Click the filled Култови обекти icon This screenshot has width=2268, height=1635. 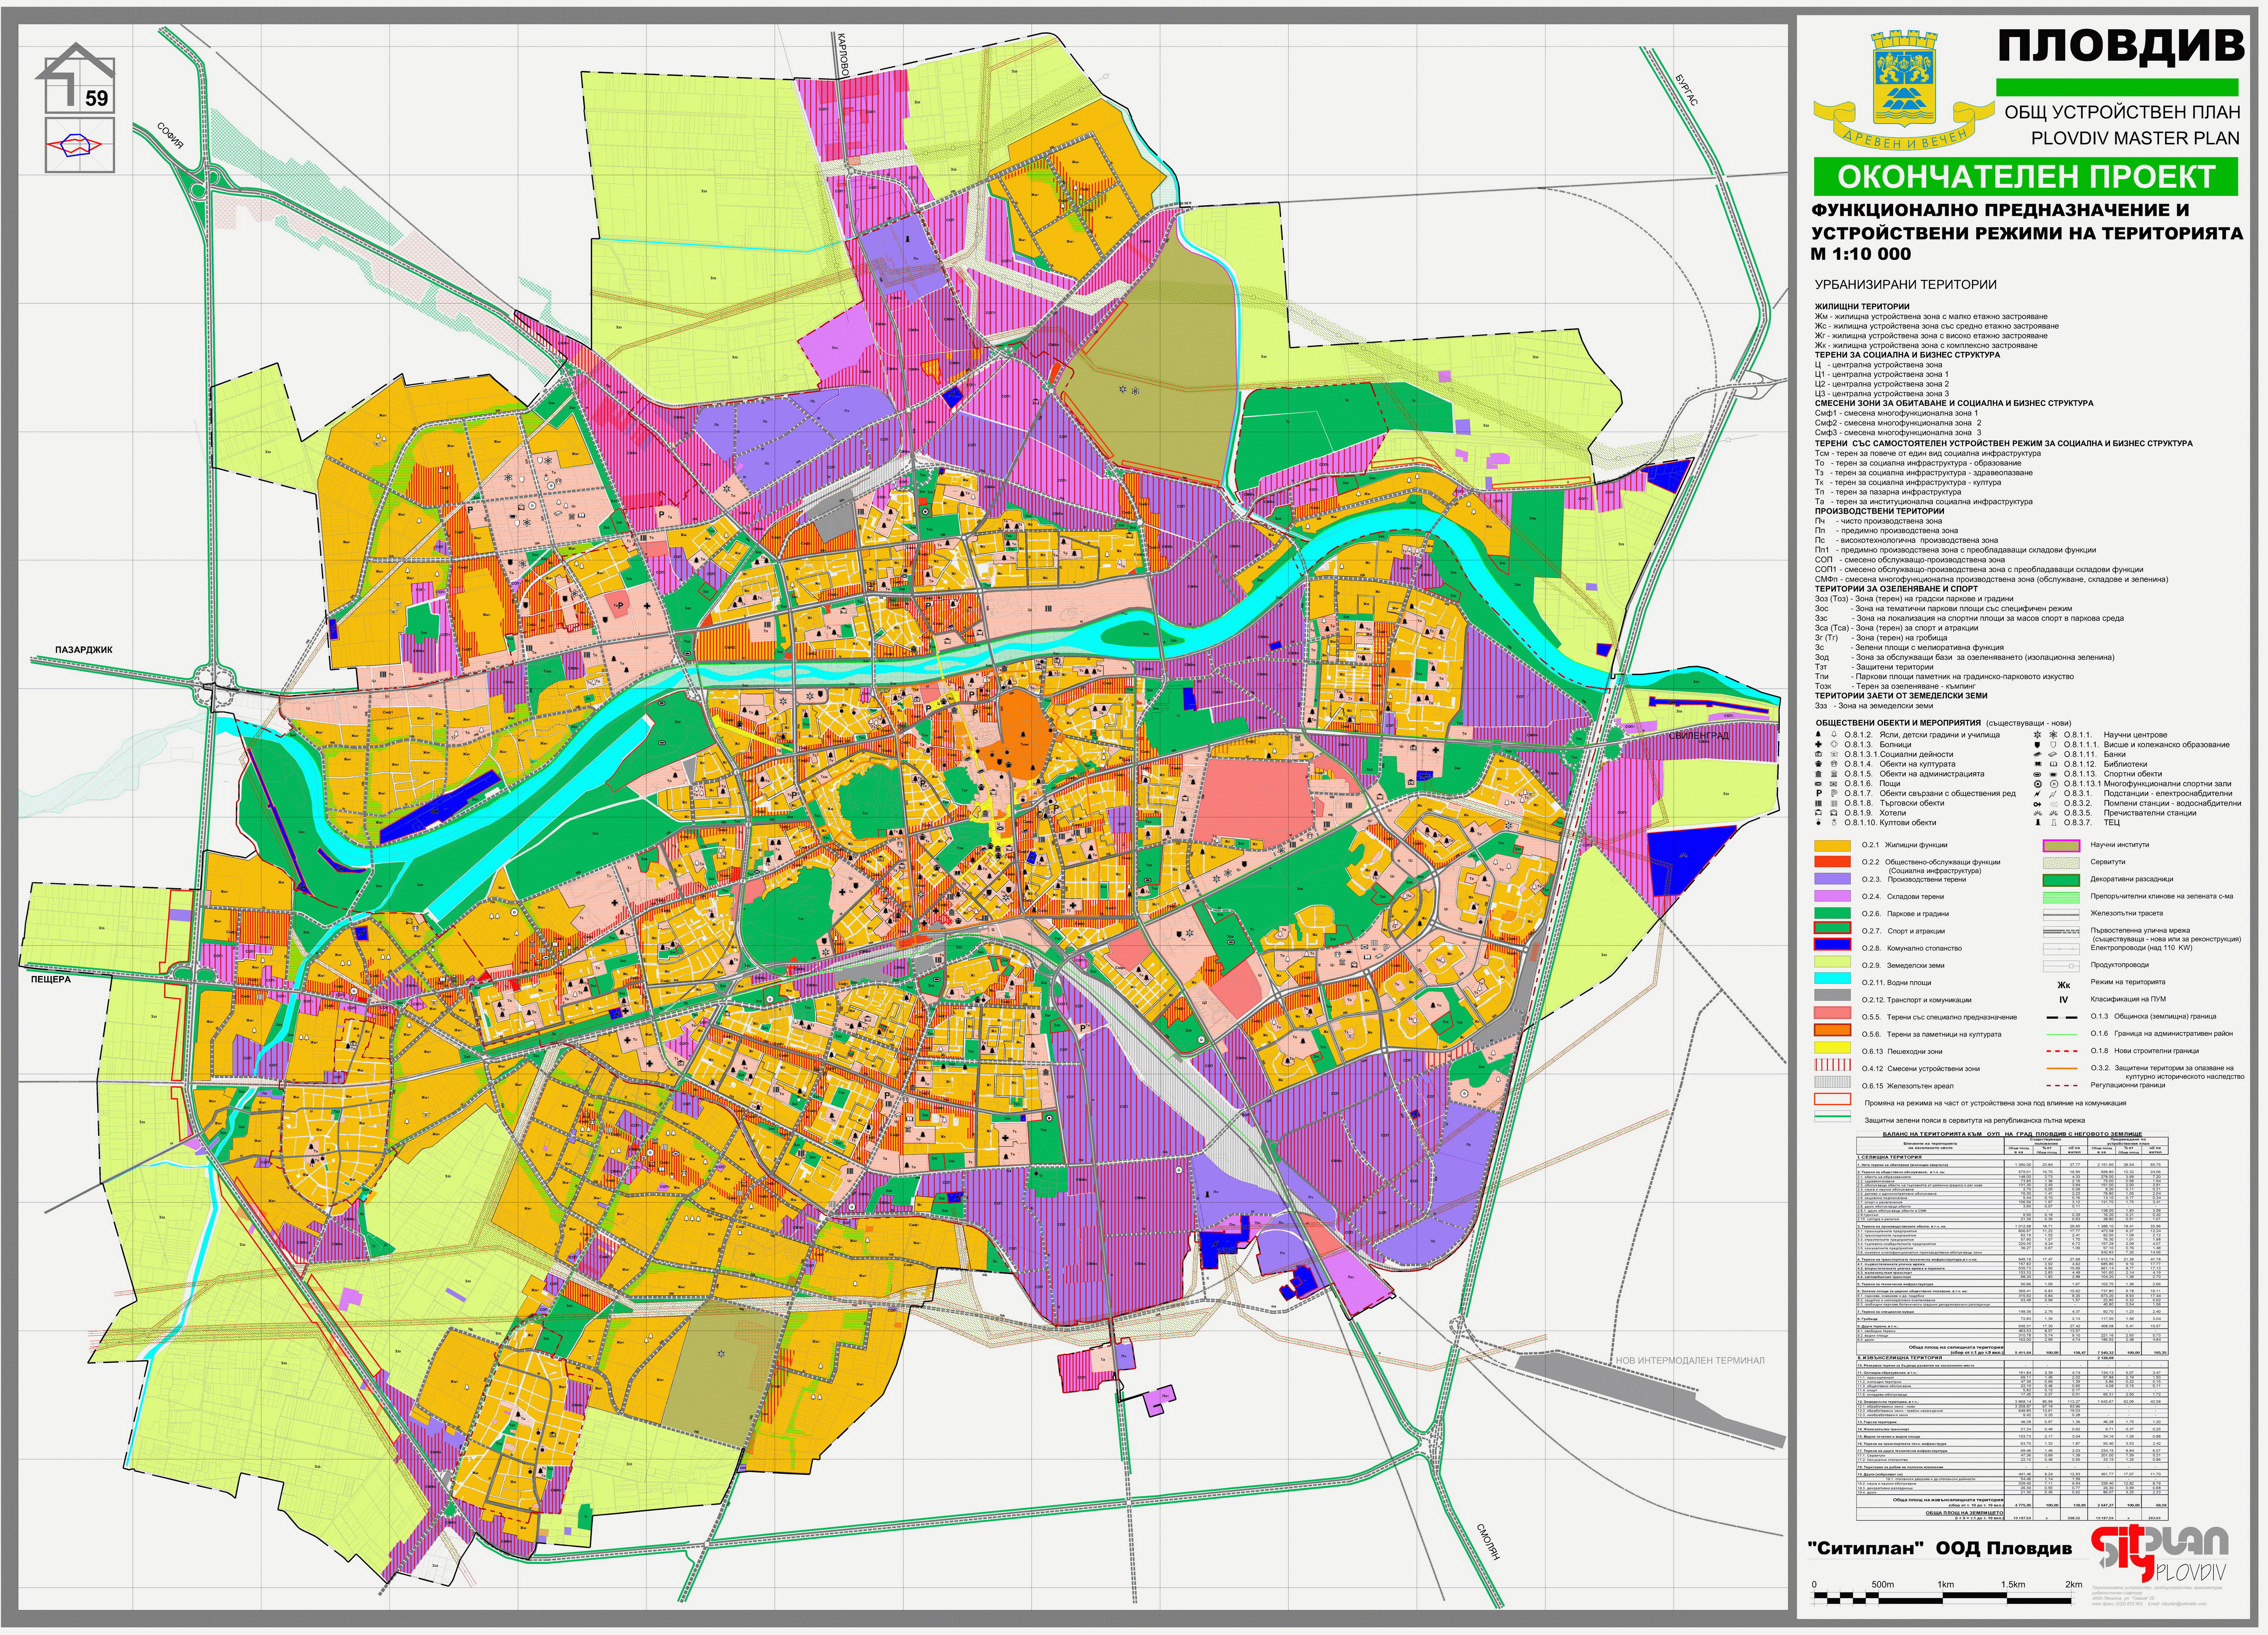(x=1819, y=822)
